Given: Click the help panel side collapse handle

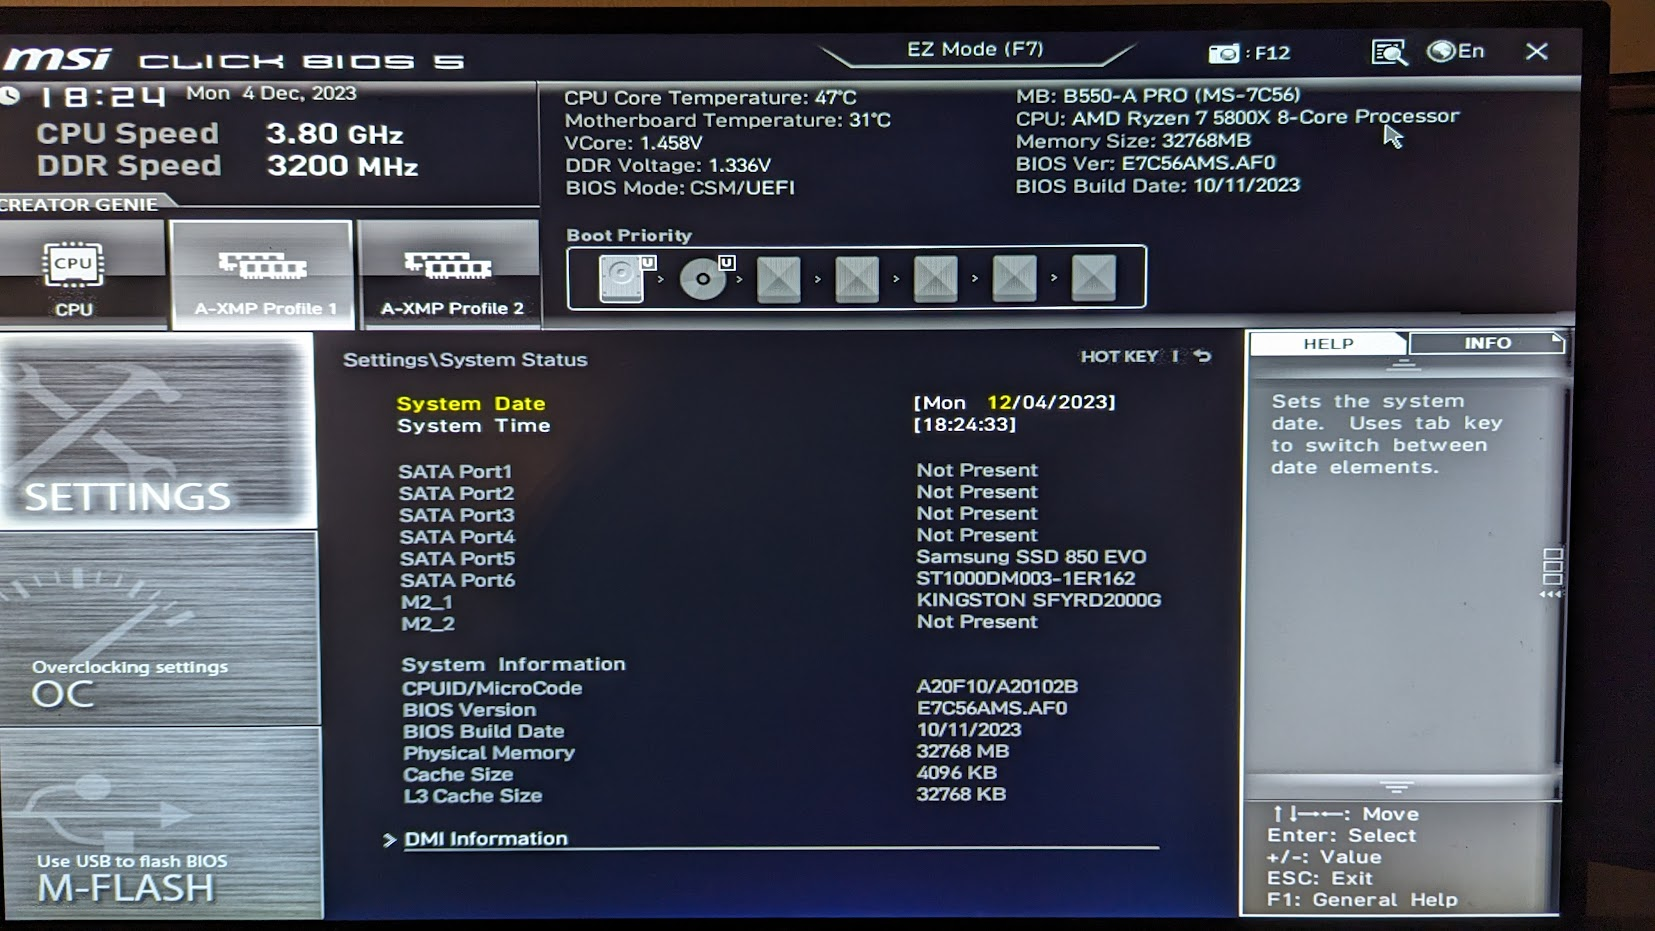Looking at the screenshot, I should (1552, 571).
